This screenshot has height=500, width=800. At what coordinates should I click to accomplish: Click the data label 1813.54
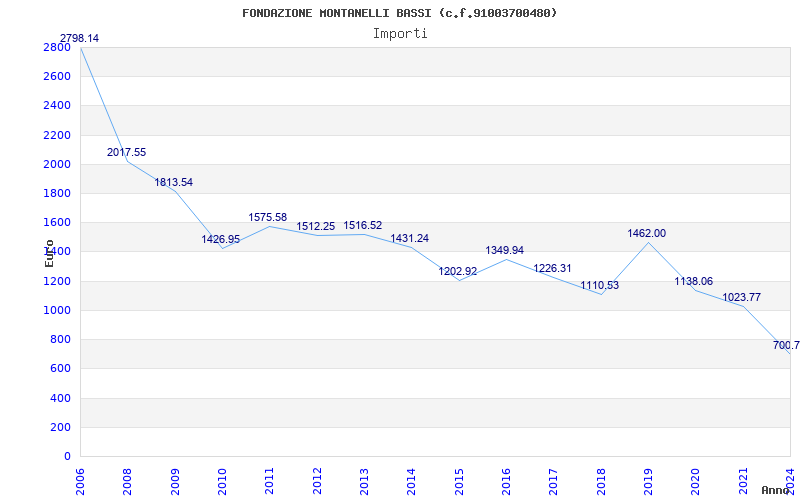click(174, 182)
